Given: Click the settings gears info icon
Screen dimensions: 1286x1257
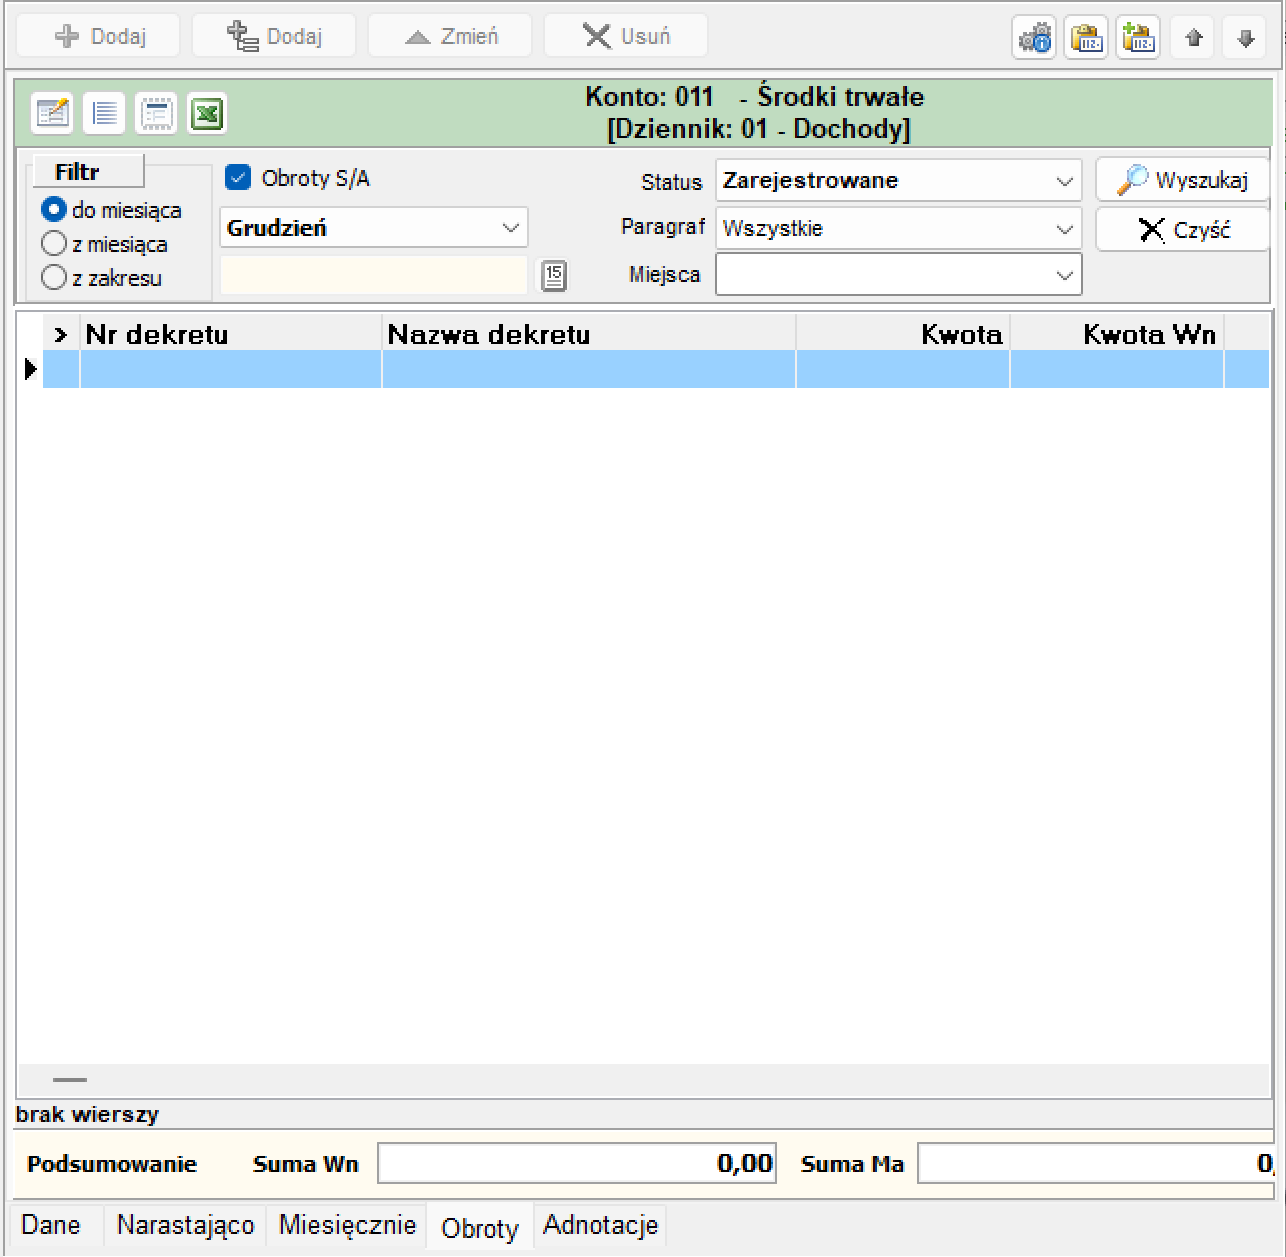Looking at the screenshot, I should 1034,38.
